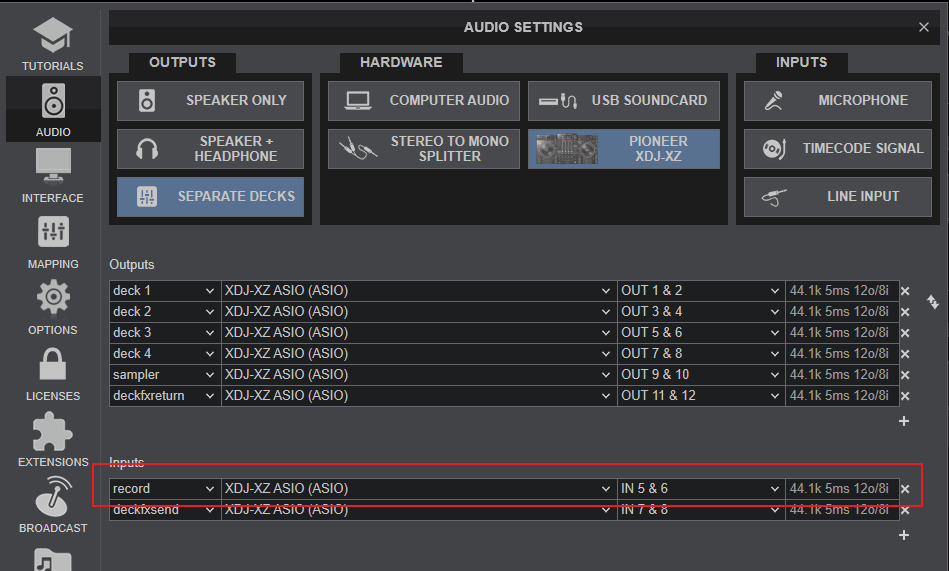Select USB Soundcard hardware option
The image size is (949, 571).
point(623,101)
